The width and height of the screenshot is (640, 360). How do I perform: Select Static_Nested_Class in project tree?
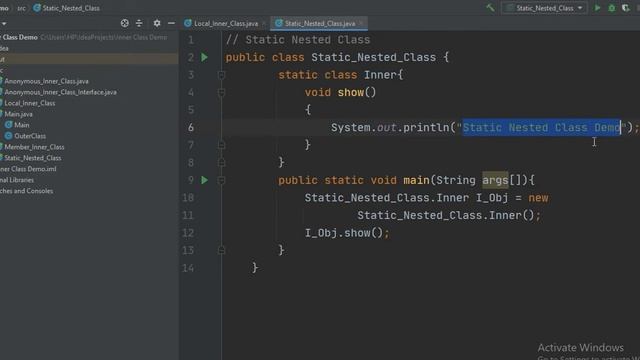(x=32, y=158)
